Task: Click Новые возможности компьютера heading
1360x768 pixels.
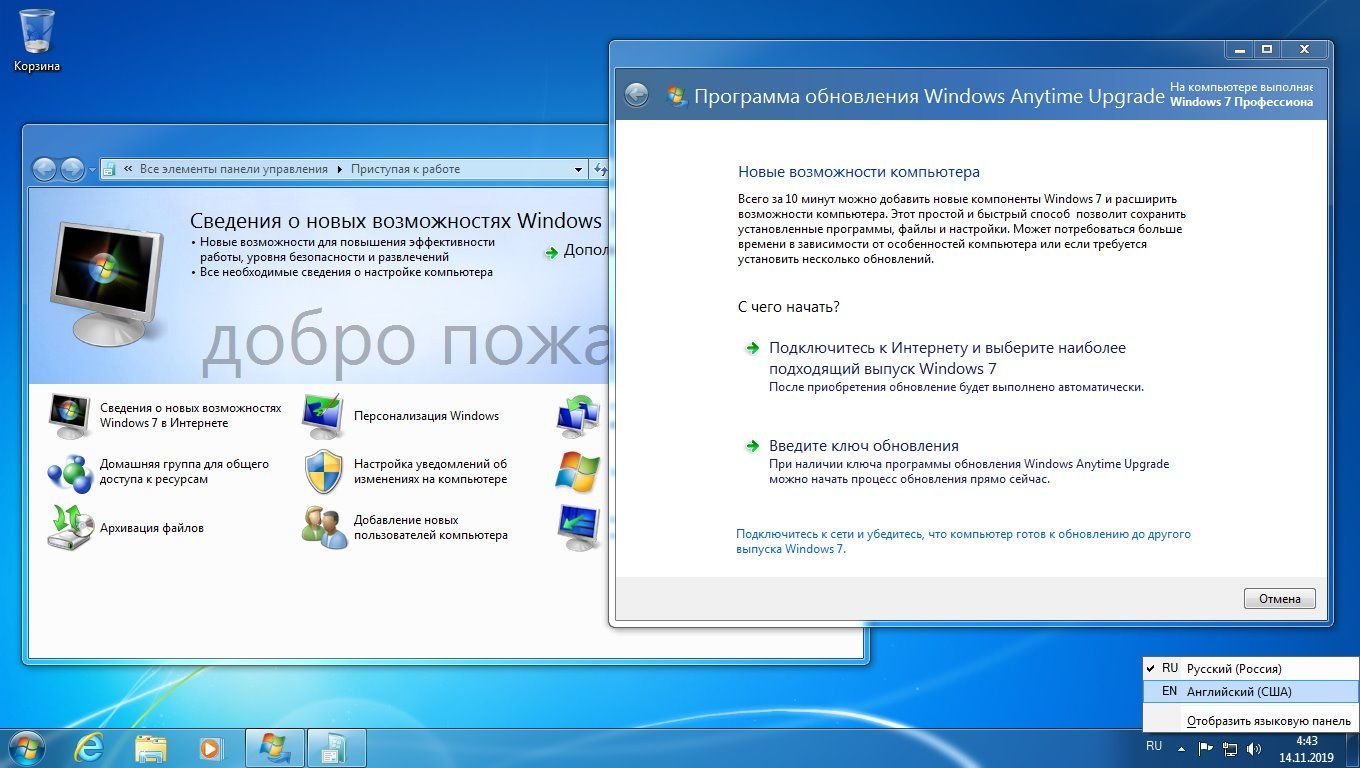Action: (859, 172)
